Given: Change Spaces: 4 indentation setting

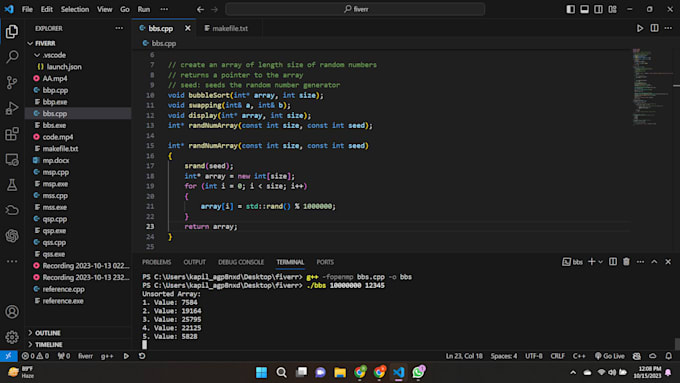Looking at the screenshot, I should click(x=503, y=356).
